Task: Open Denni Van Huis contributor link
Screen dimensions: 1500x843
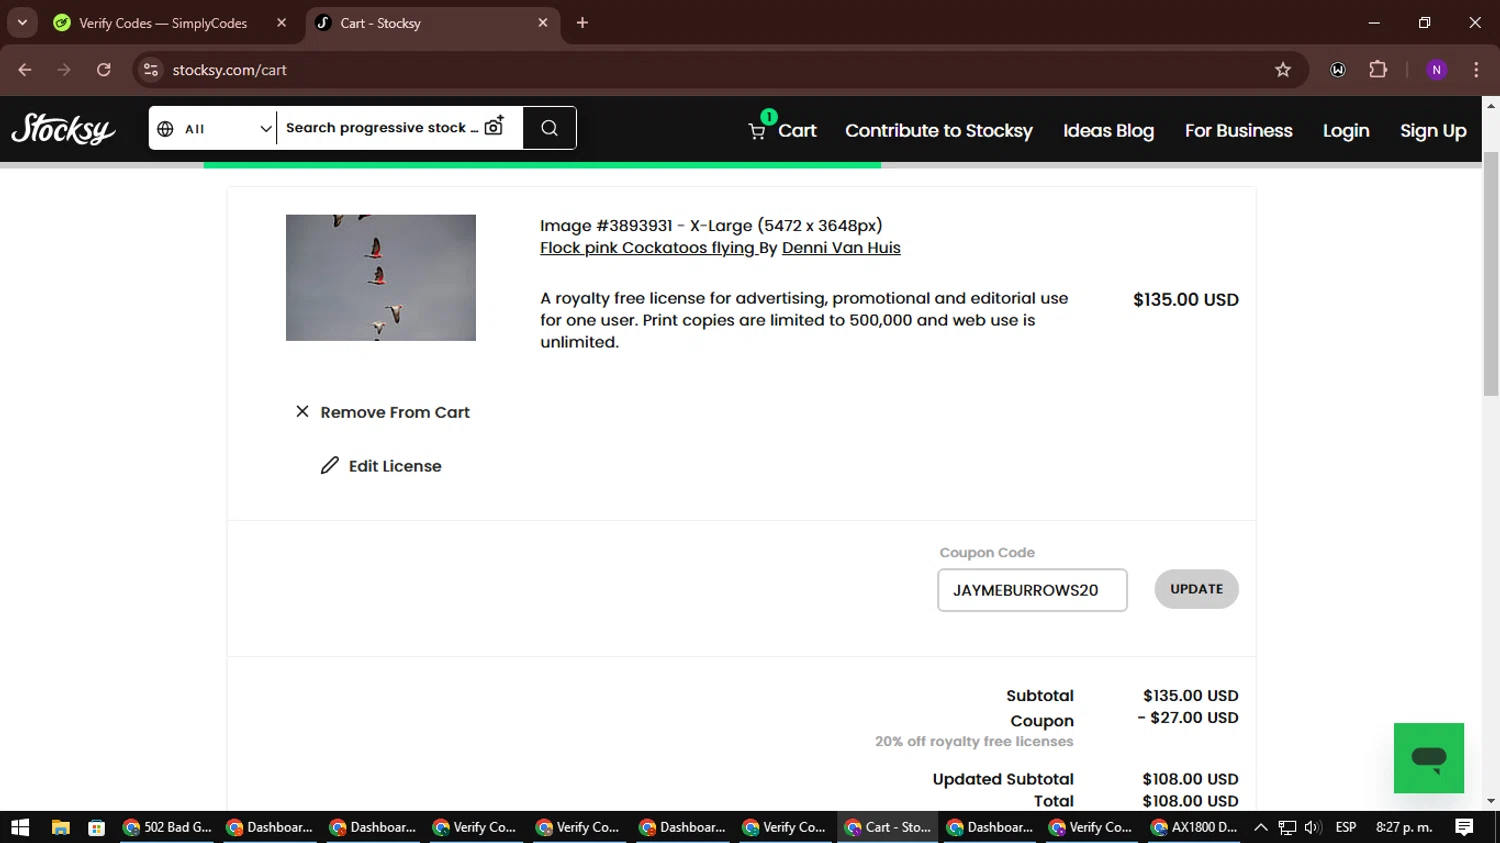Action: pos(841,248)
